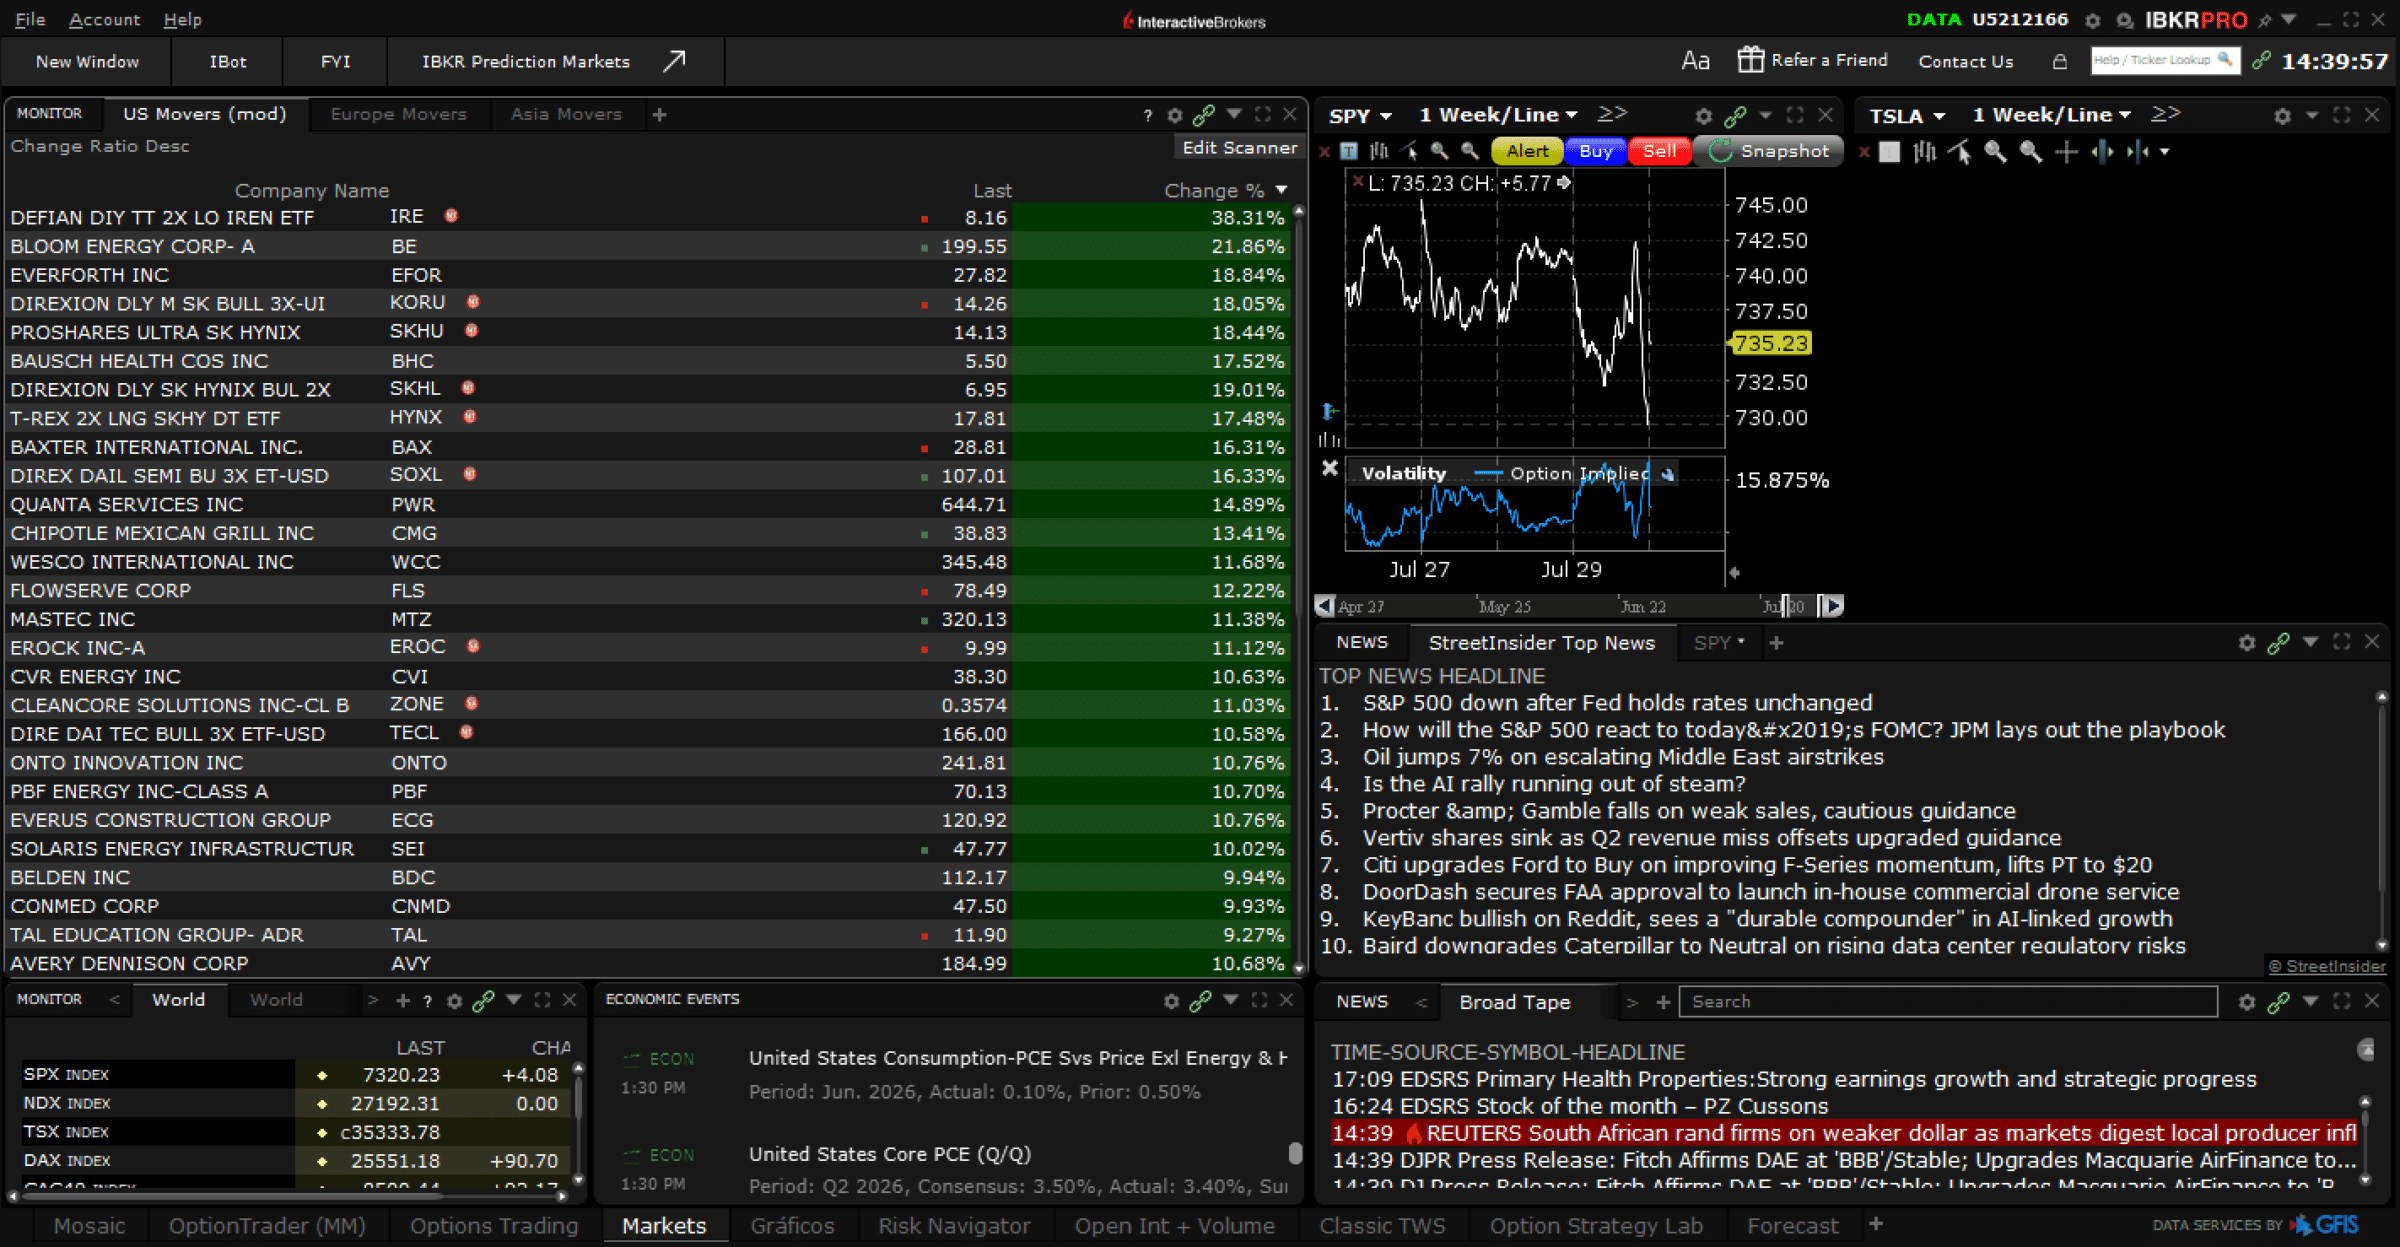Image resolution: width=2400 pixels, height=1247 pixels.
Task: Click Refer a Friend
Action: [1813, 60]
